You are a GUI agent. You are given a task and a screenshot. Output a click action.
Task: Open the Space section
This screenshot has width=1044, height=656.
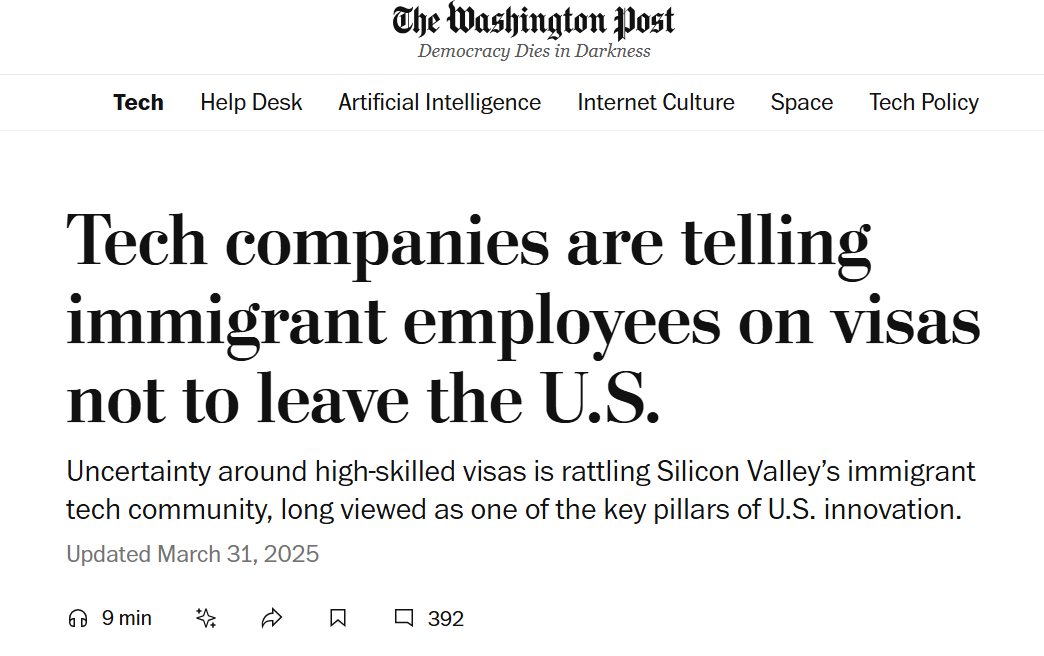click(802, 103)
